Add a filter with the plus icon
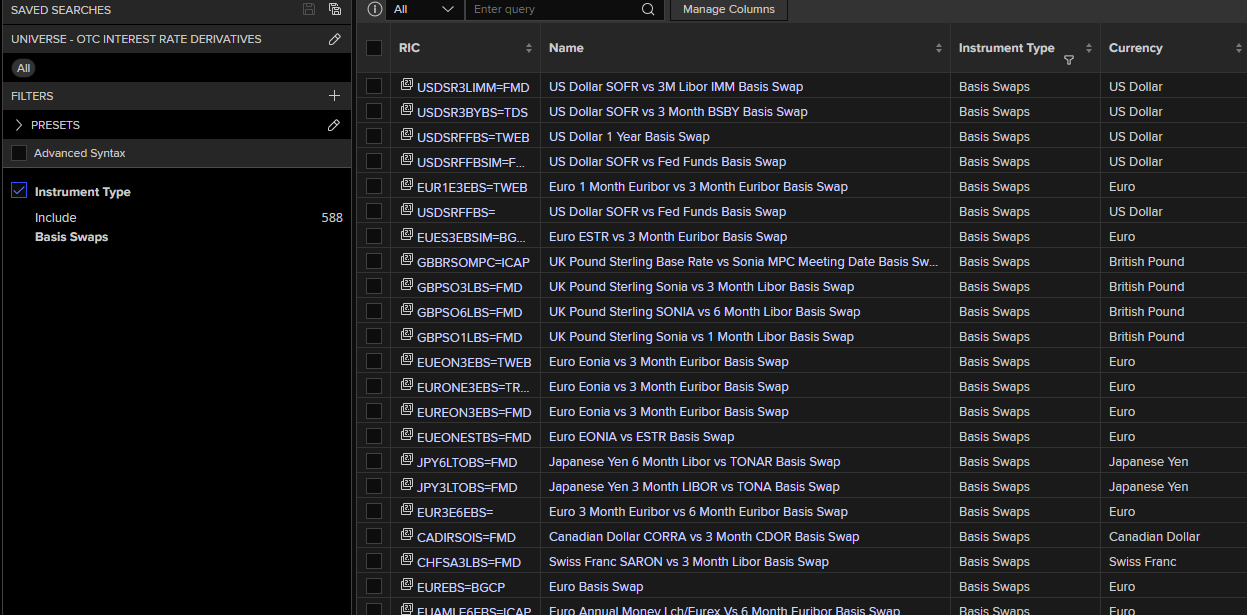Screen dimensions: 1247x615 [x=335, y=96]
